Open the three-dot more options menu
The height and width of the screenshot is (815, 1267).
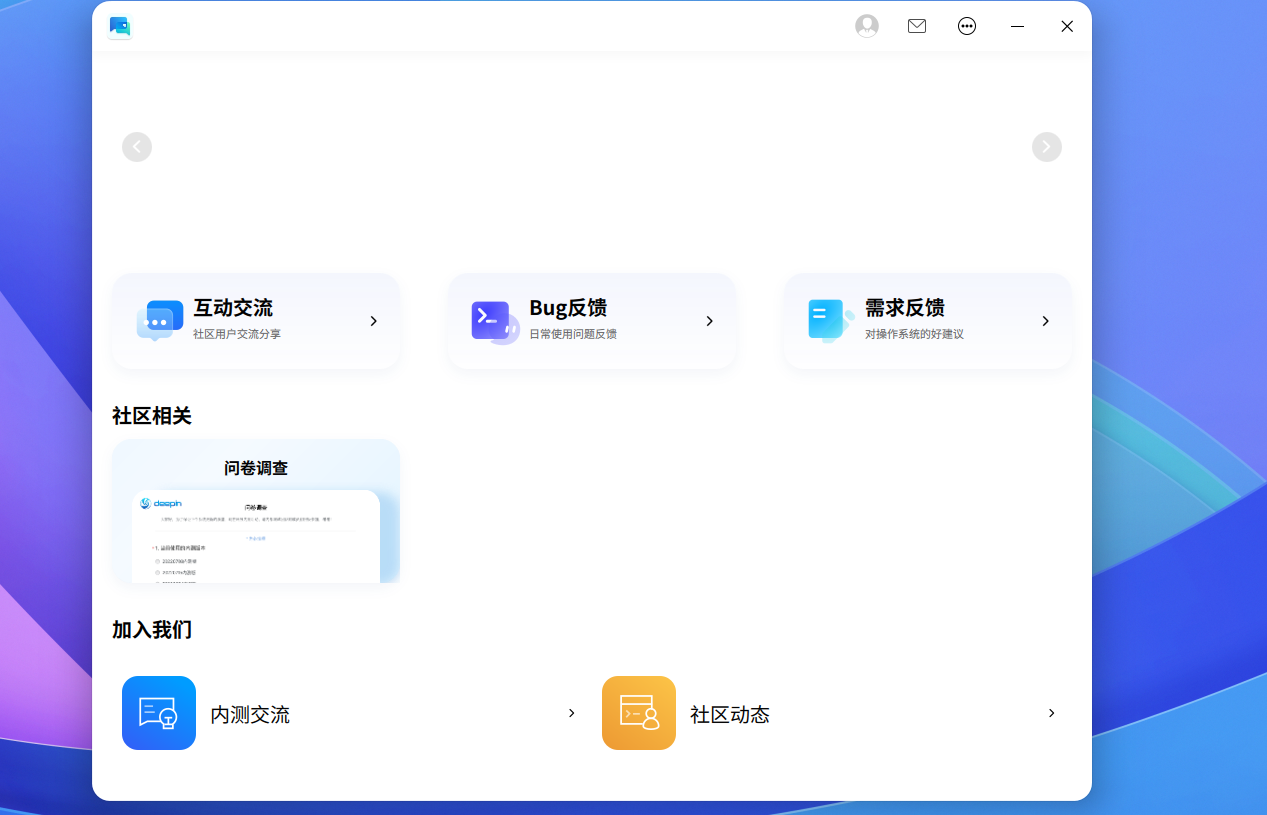click(967, 26)
